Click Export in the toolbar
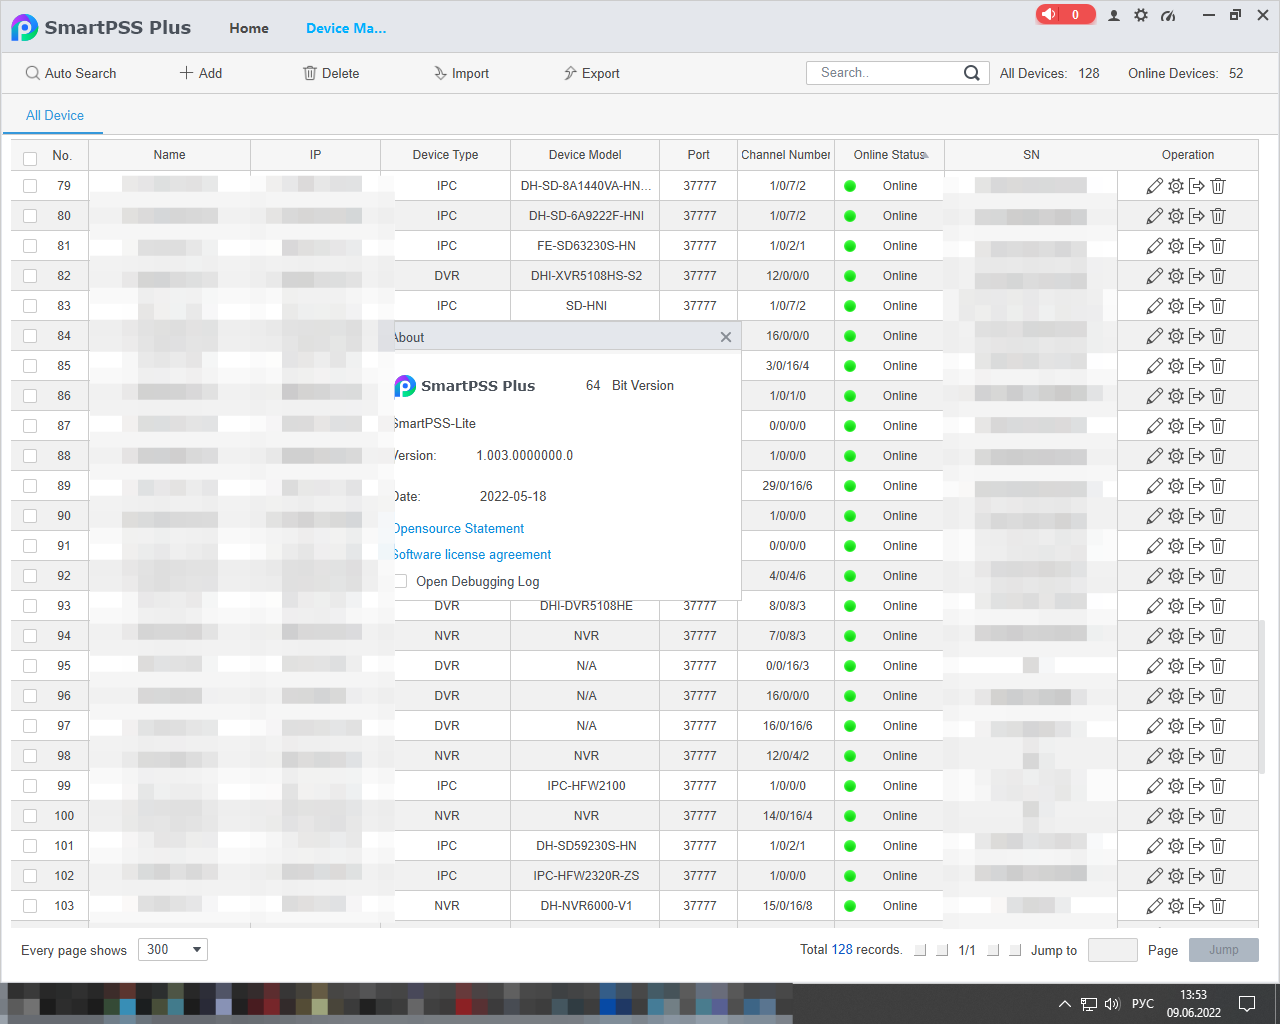Image resolution: width=1280 pixels, height=1024 pixels. 591,73
